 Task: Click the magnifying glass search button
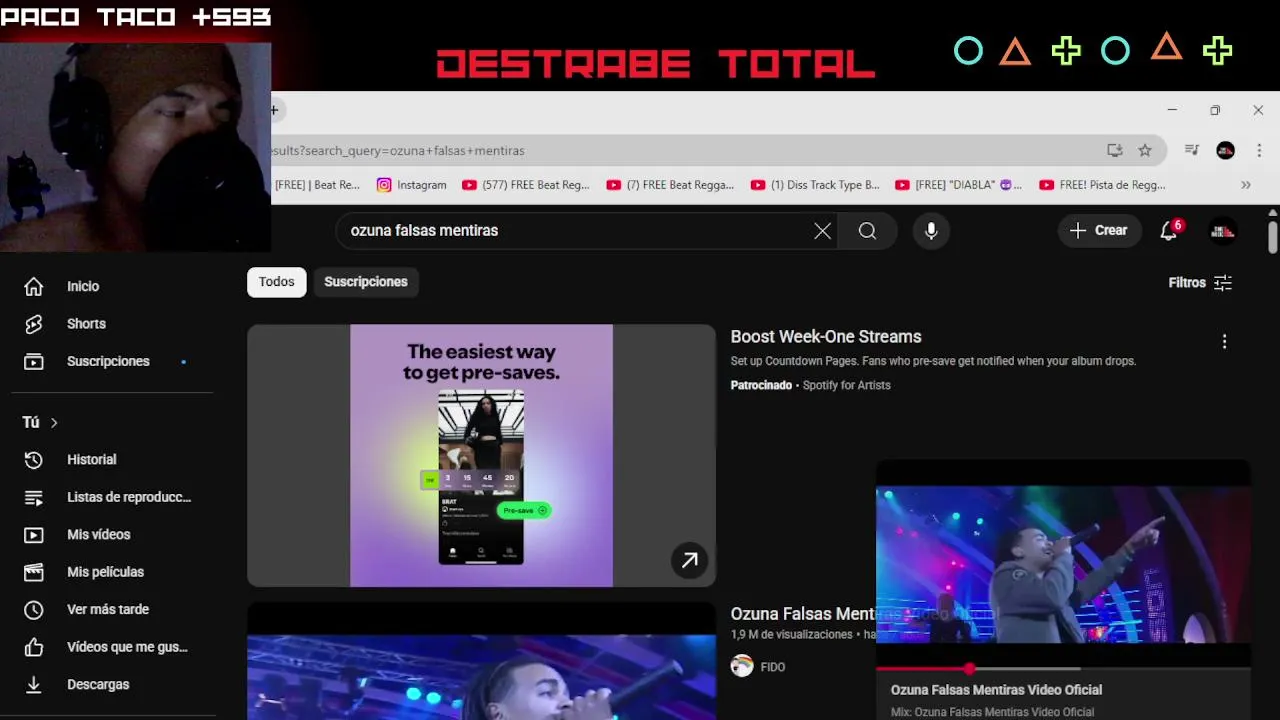click(x=867, y=231)
